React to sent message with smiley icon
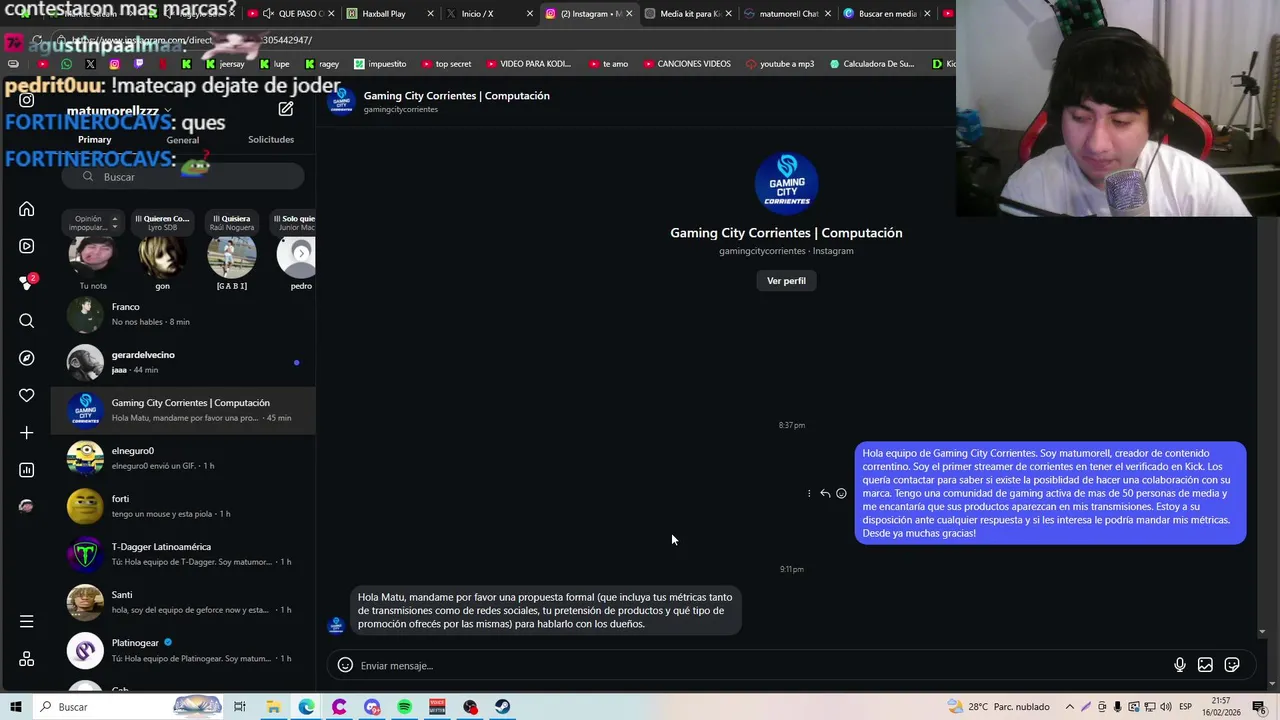 coord(841,493)
